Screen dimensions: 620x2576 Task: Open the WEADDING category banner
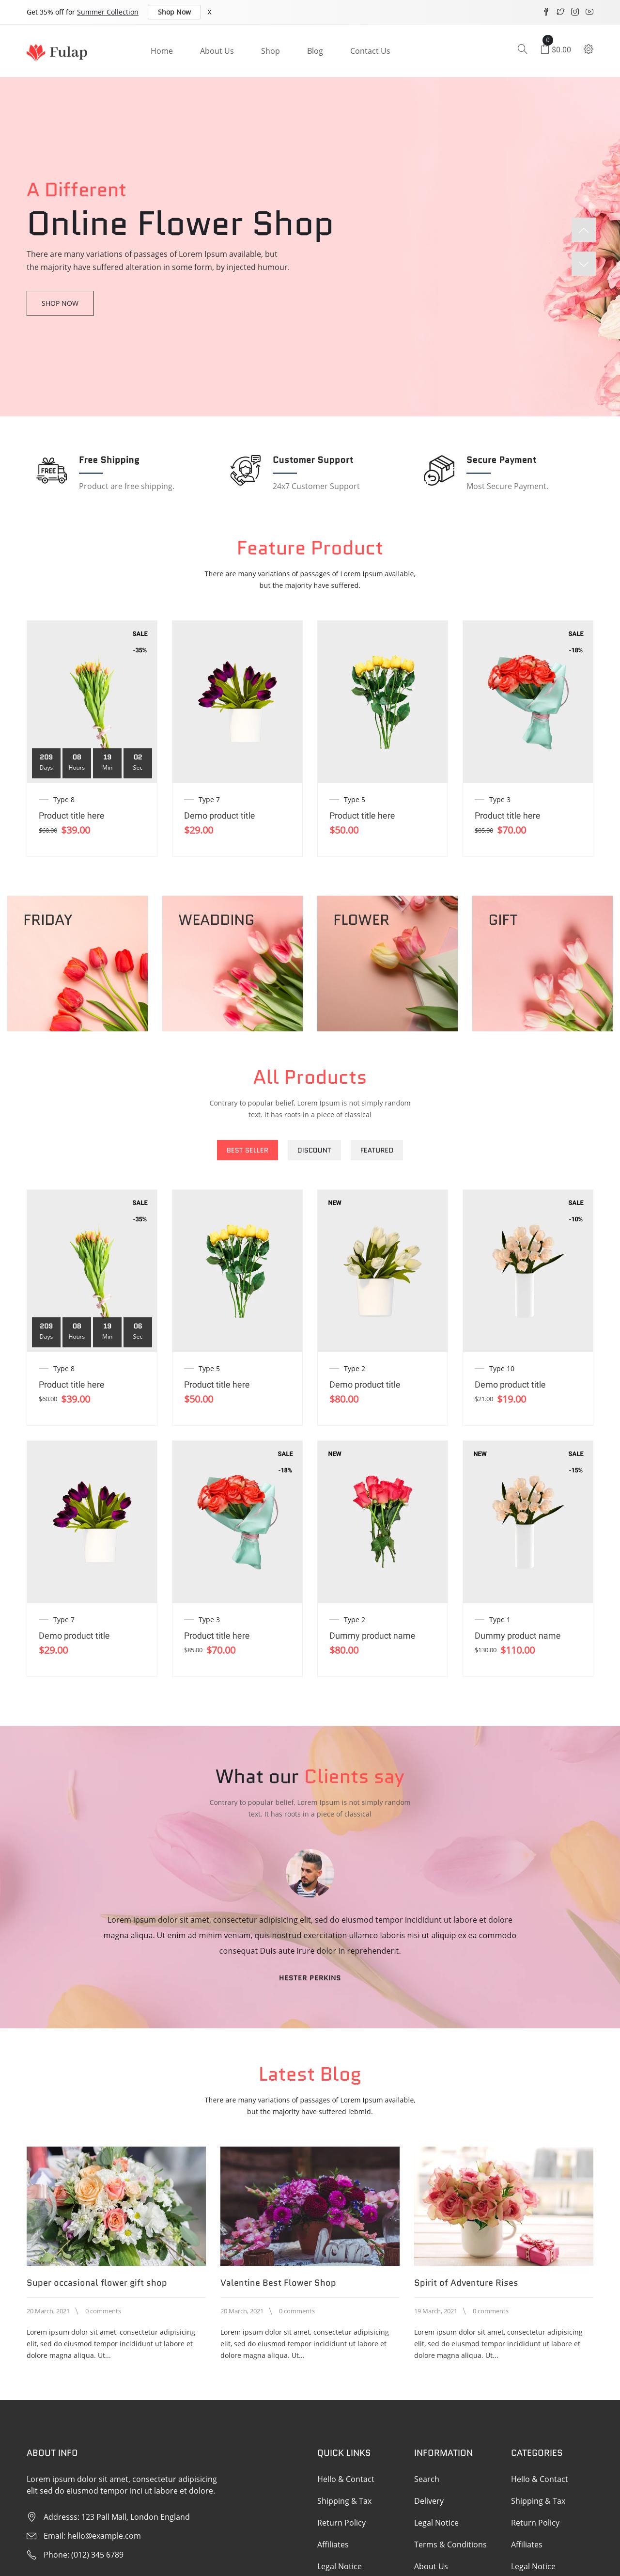click(232, 963)
